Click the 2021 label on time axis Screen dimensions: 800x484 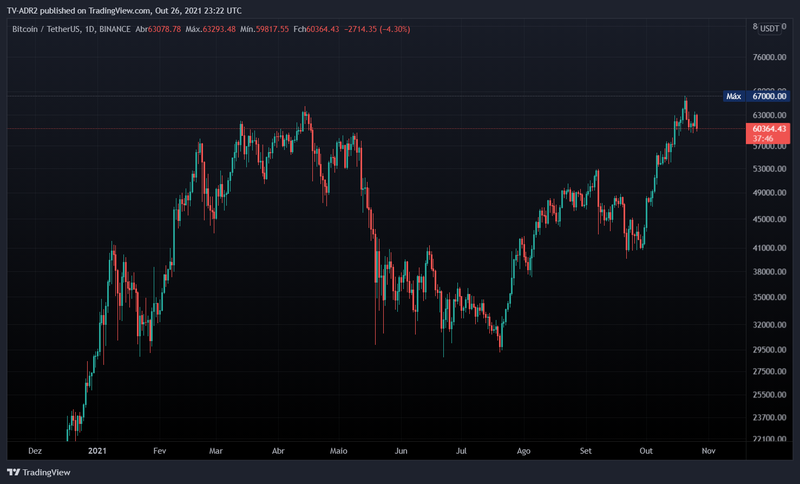pyautogui.click(x=97, y=451)
